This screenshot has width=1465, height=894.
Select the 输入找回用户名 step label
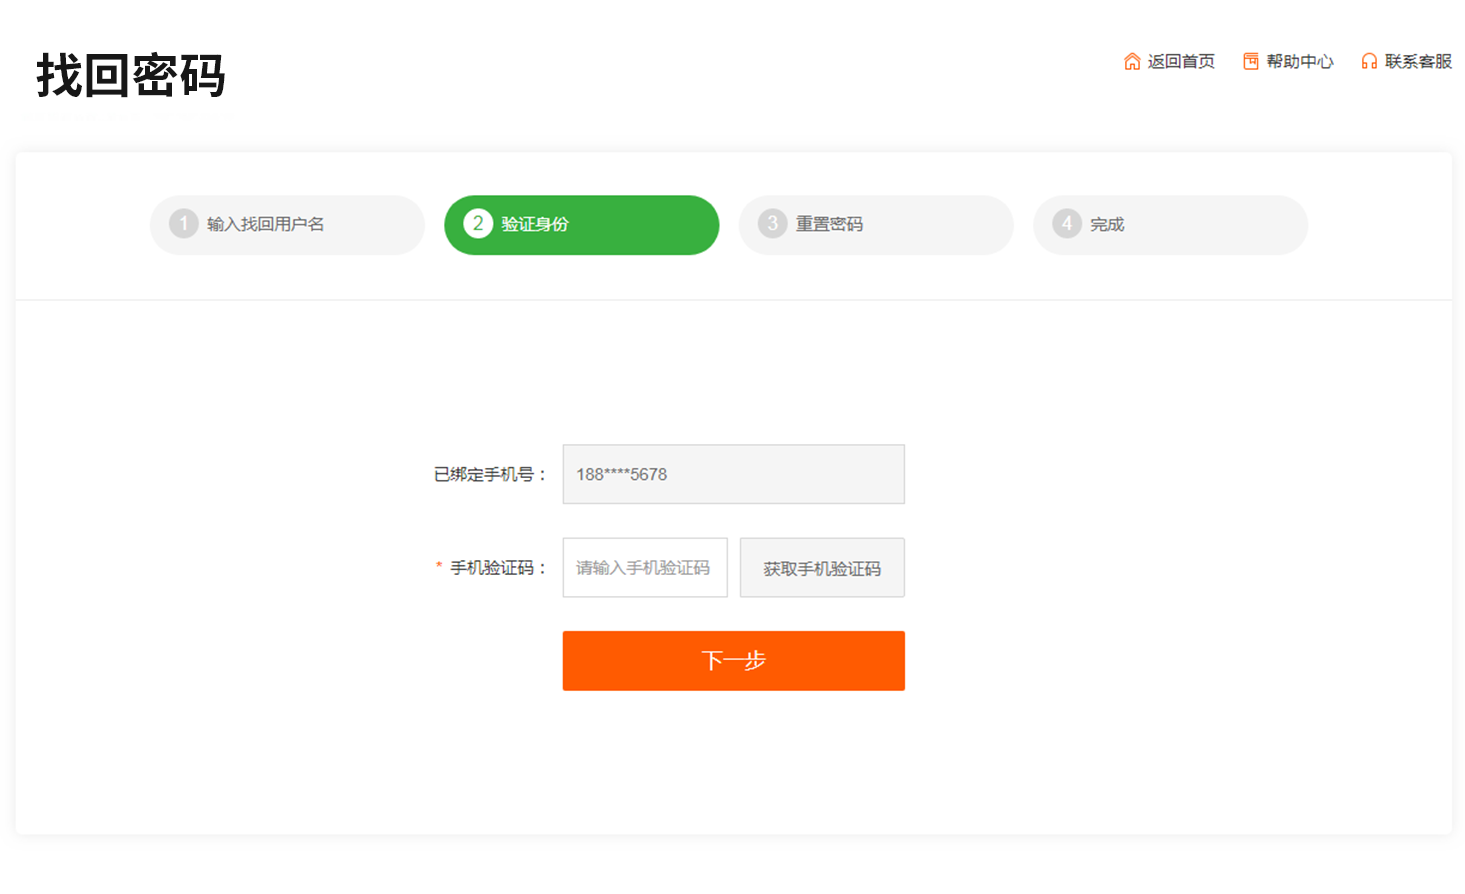[265, 224]
